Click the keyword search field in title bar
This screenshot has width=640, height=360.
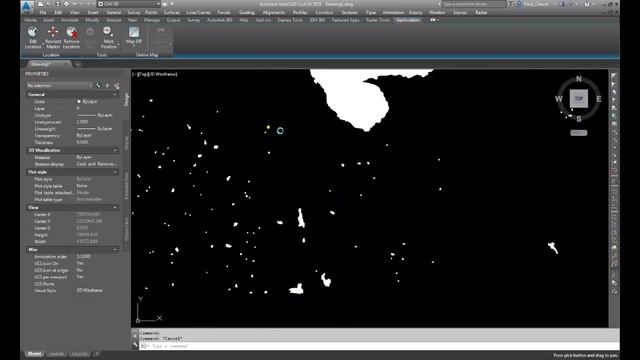coord(473,4)
